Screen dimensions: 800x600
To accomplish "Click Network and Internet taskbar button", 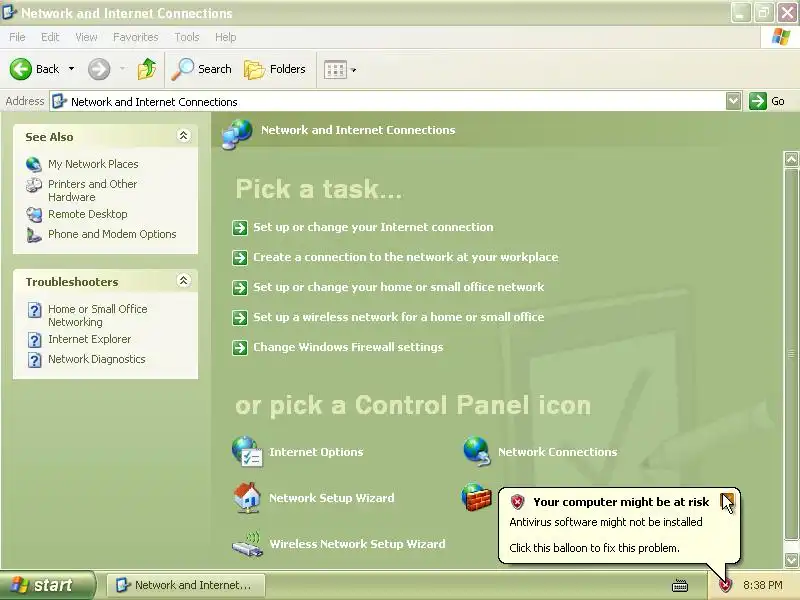I will coord(186,585).
